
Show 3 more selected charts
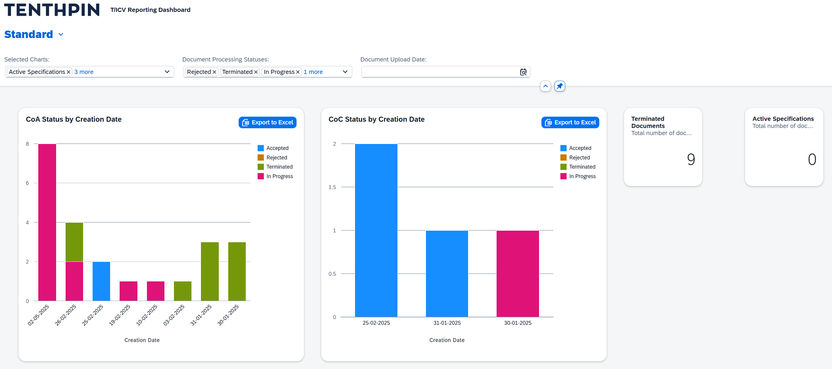point(84,72)
